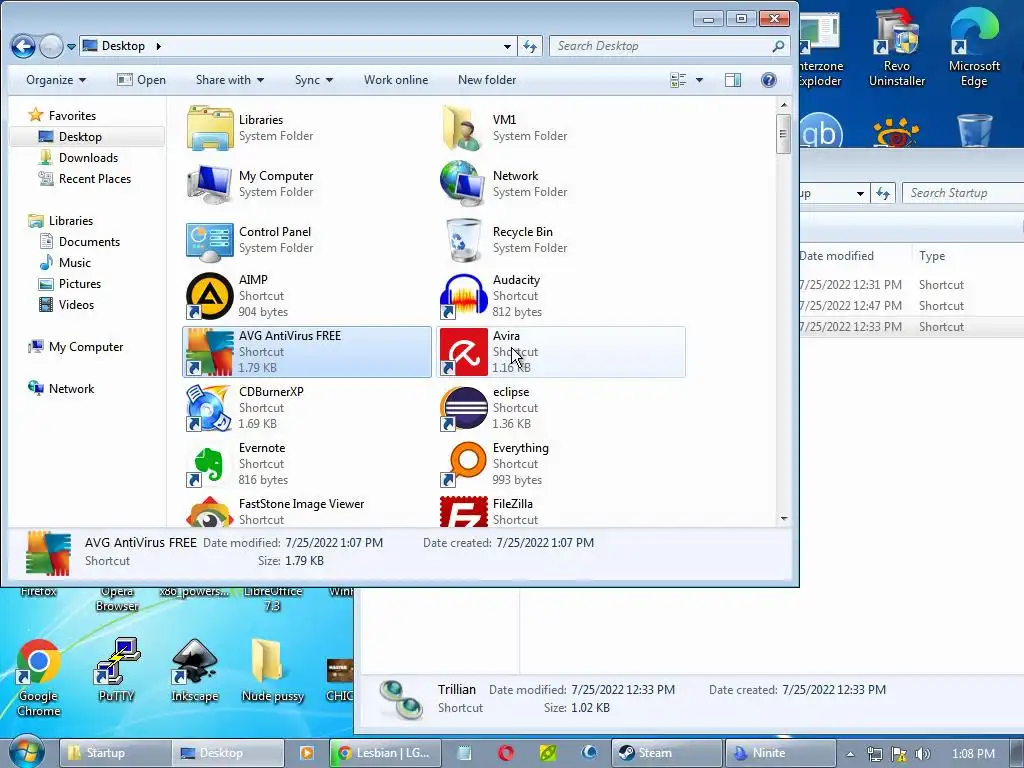Image resolution: width=1024 pixels, height=768 pixels.
Task: Open address dropdown in Startup window
Action: coord(860,193)
